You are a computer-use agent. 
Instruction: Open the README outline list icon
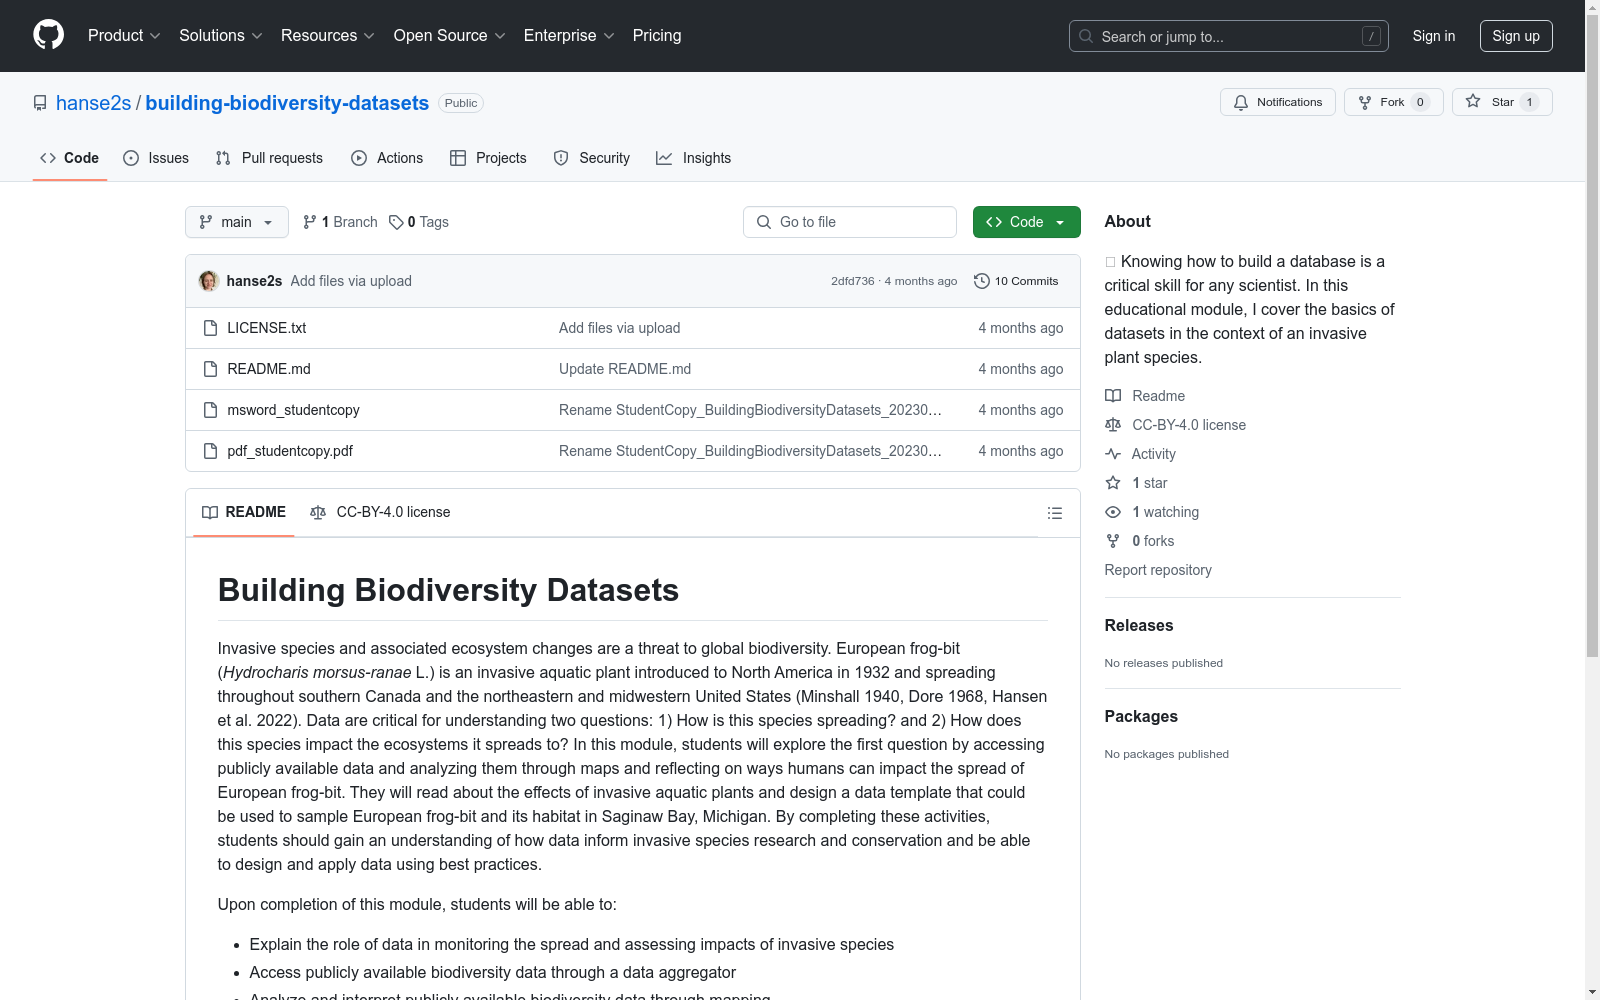click(1055, 513)
